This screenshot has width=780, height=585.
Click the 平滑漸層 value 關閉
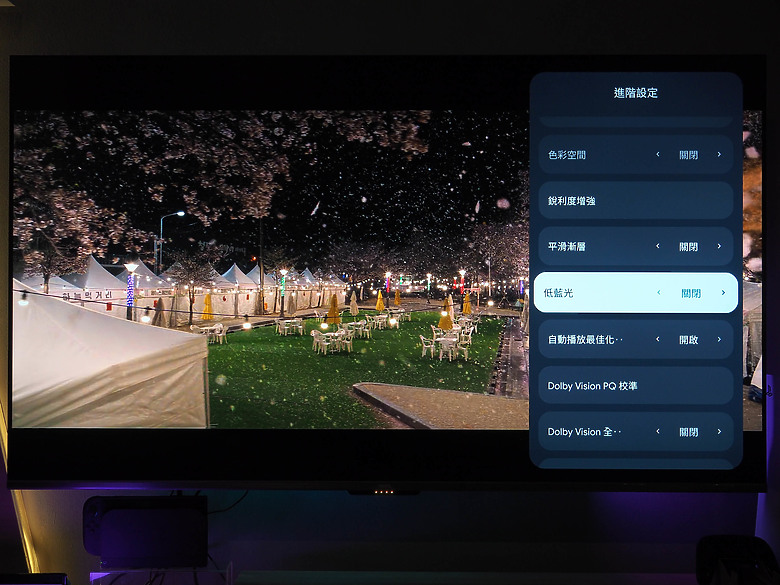[x=688, y=246]
